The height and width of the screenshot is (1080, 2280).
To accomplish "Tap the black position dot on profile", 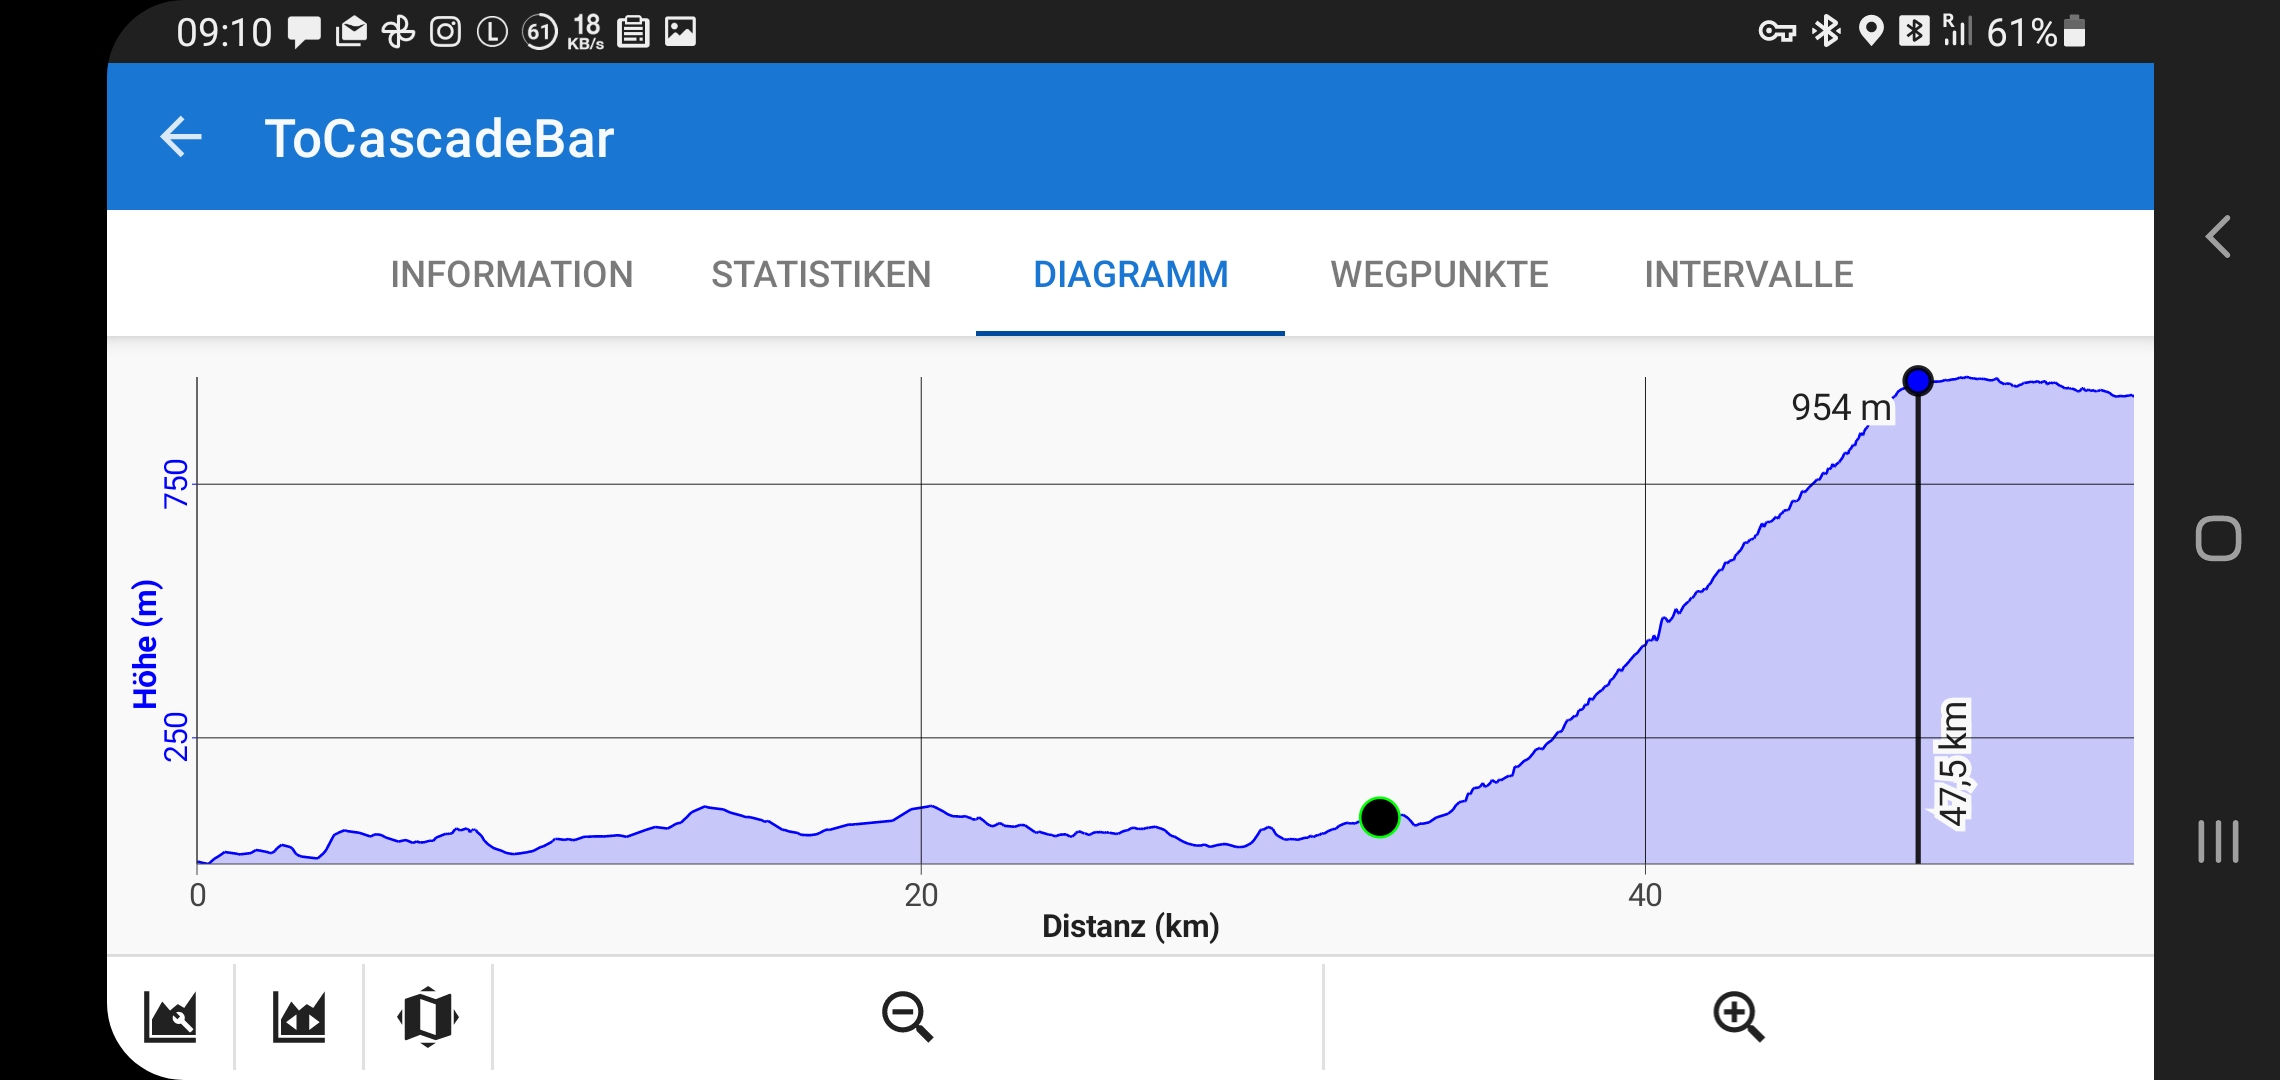I will 1379,817.
